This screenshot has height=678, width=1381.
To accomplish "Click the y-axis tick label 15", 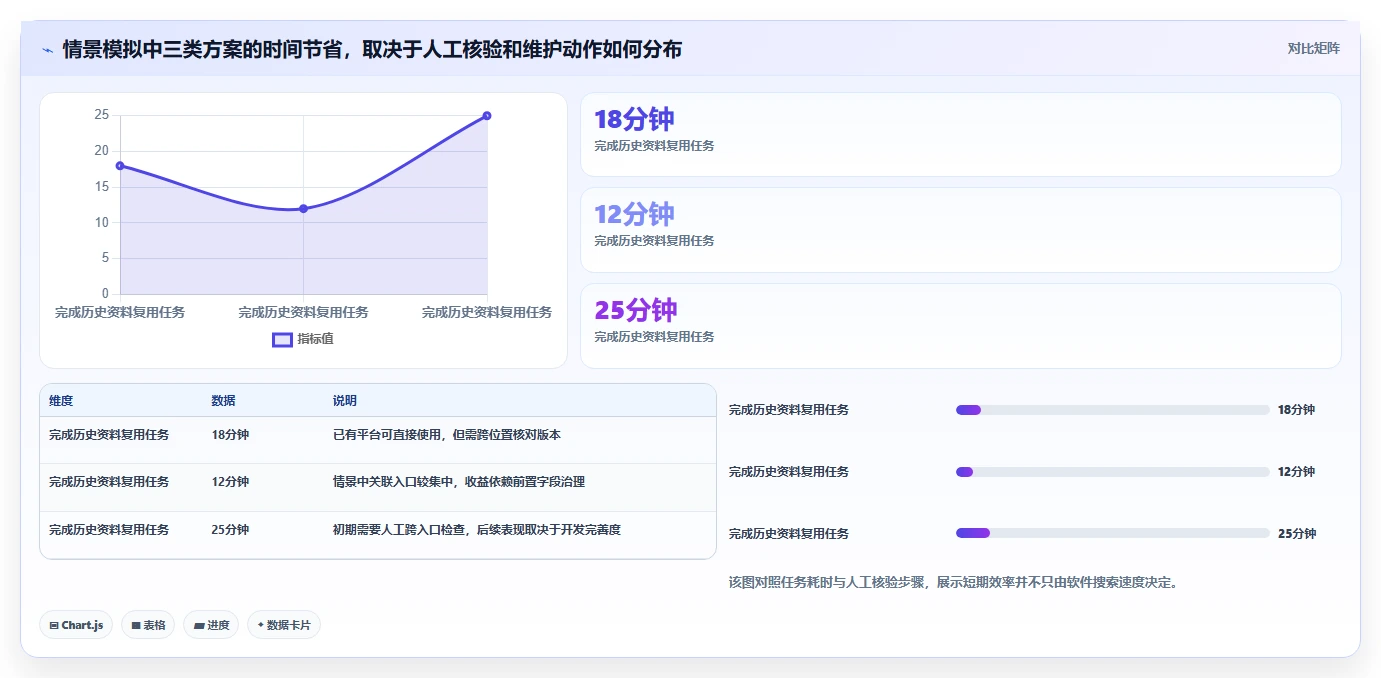I will (101, 187).
